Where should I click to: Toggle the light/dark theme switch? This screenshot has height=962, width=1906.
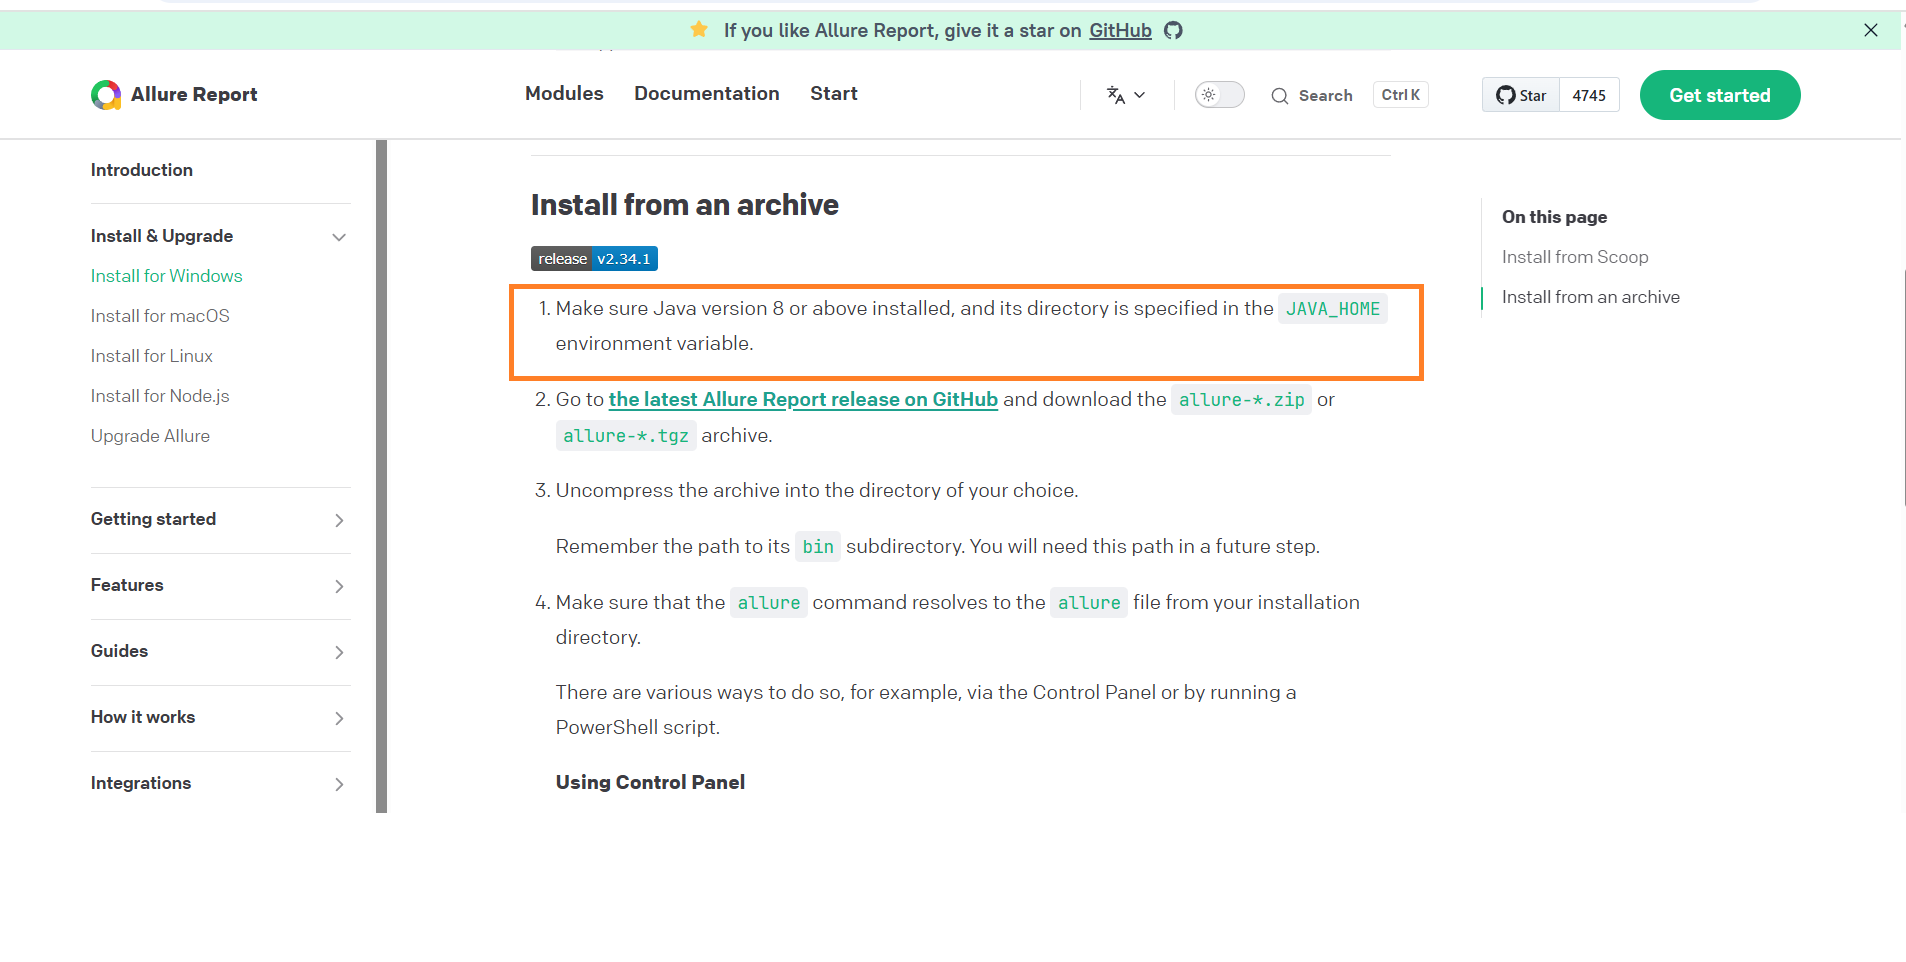(1220, 95)
